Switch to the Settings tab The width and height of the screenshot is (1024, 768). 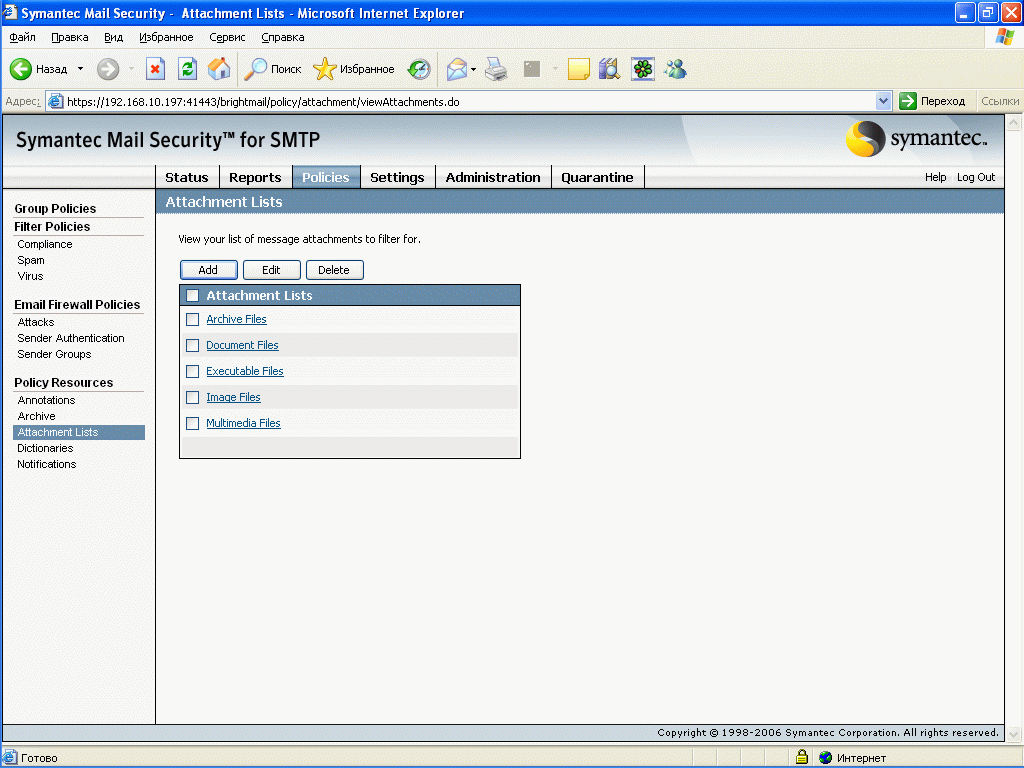[397, 177]
